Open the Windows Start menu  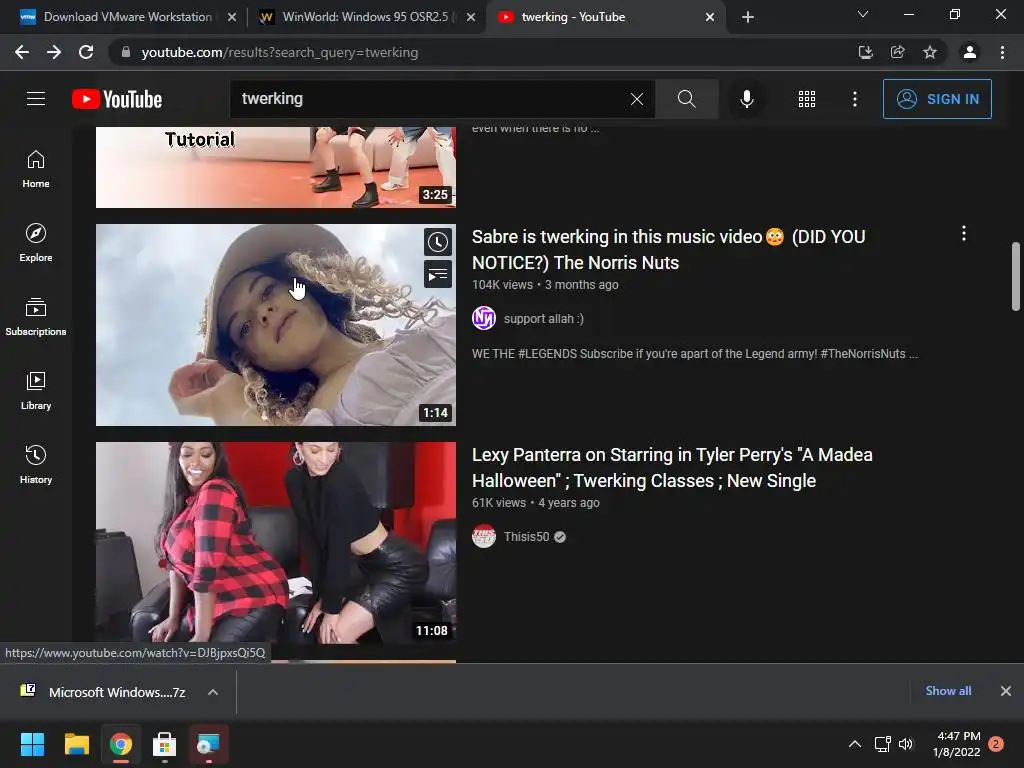33,744
